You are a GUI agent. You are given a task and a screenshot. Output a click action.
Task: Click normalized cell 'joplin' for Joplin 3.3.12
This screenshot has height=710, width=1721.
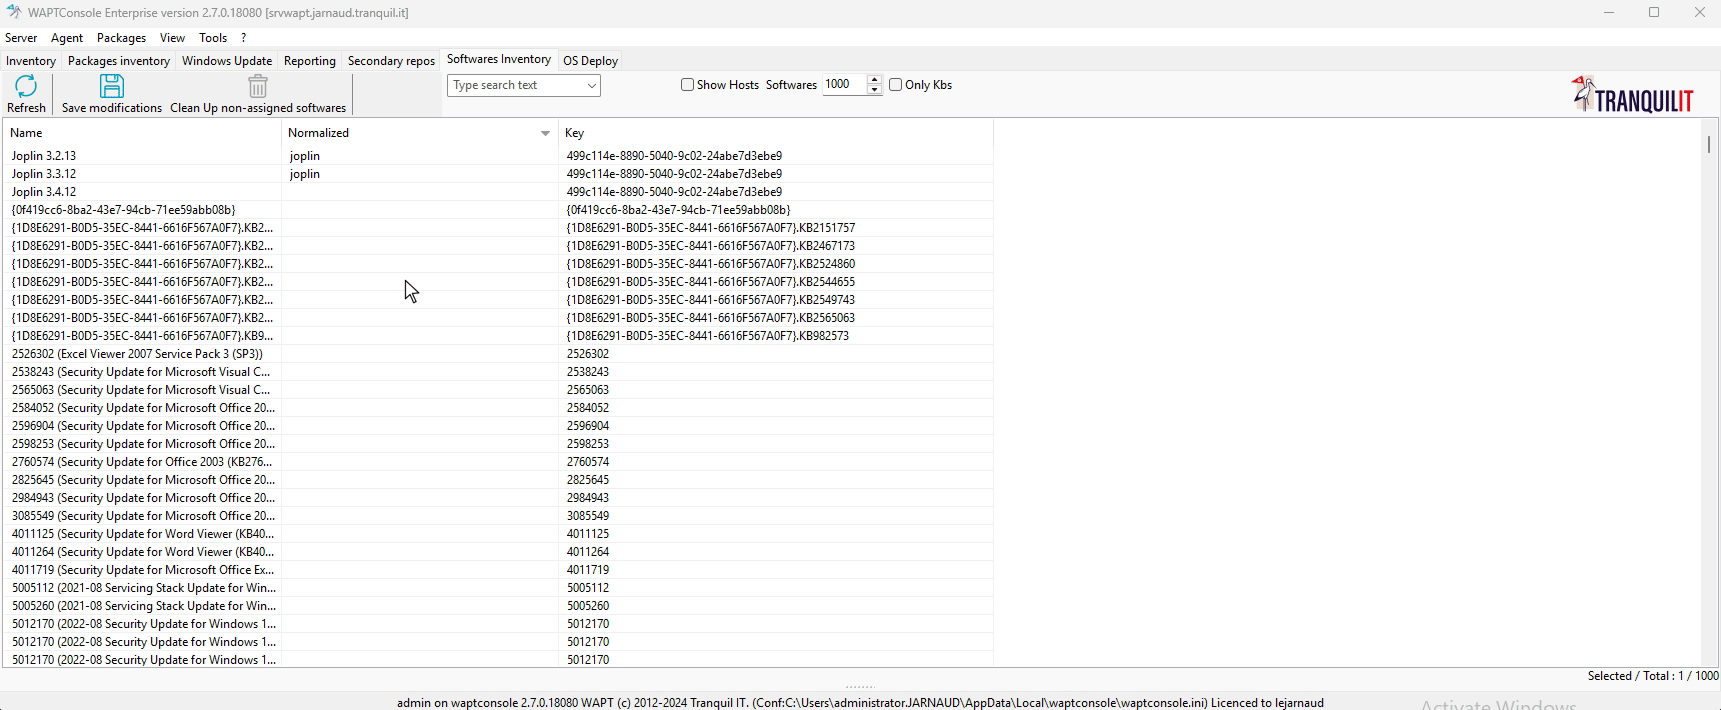point(305,174)
